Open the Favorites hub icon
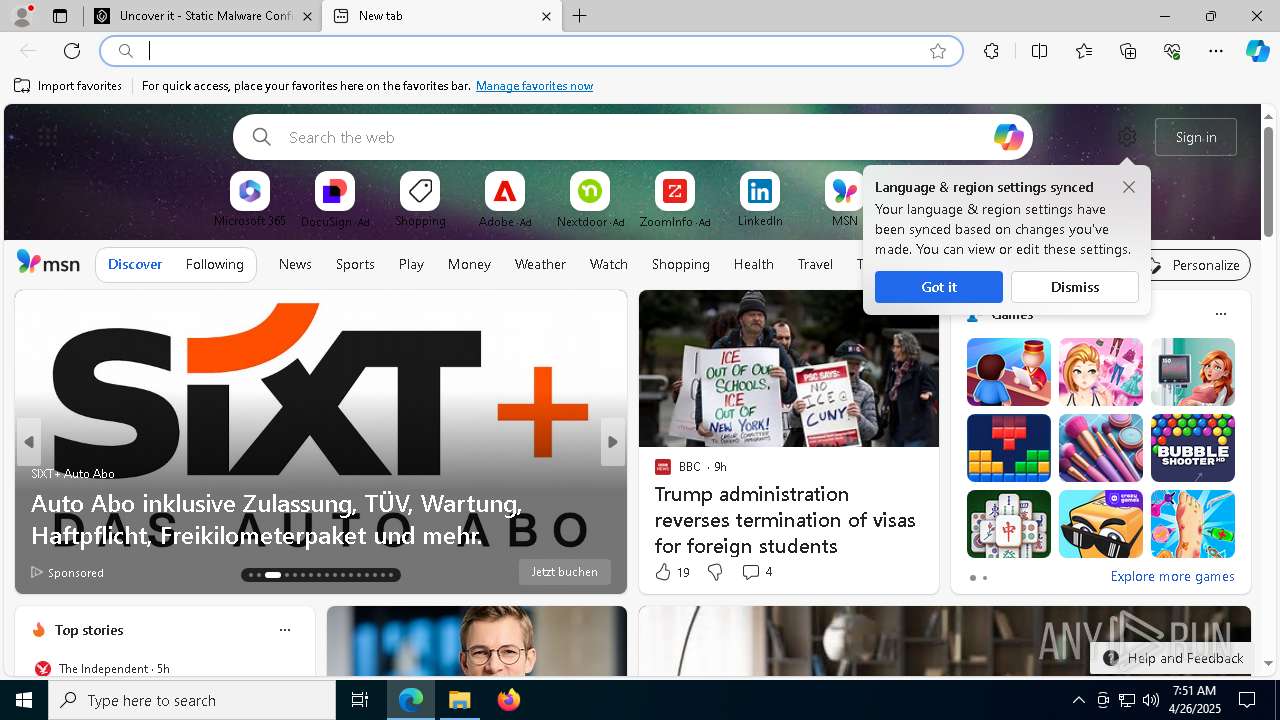1280x720 pixels. 1084,51
